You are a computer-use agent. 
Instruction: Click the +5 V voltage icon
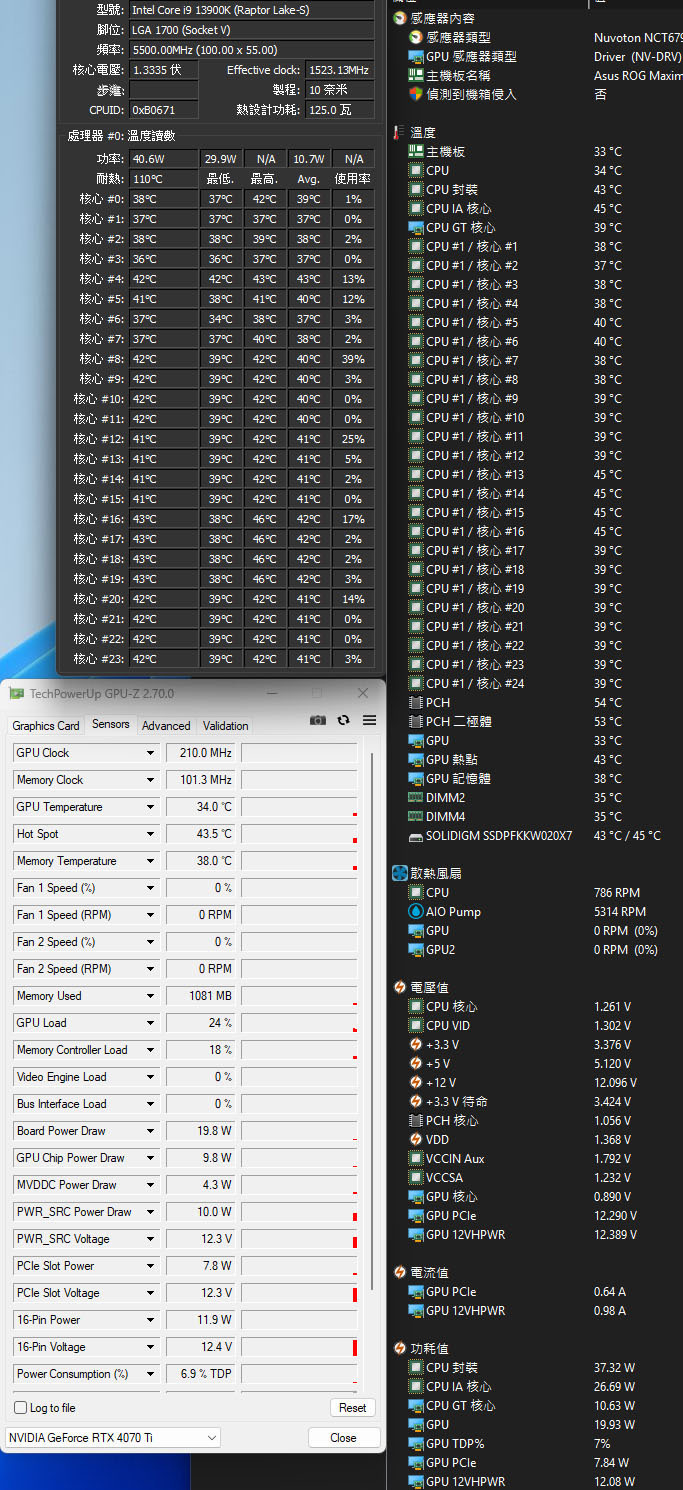point(417,1063)
